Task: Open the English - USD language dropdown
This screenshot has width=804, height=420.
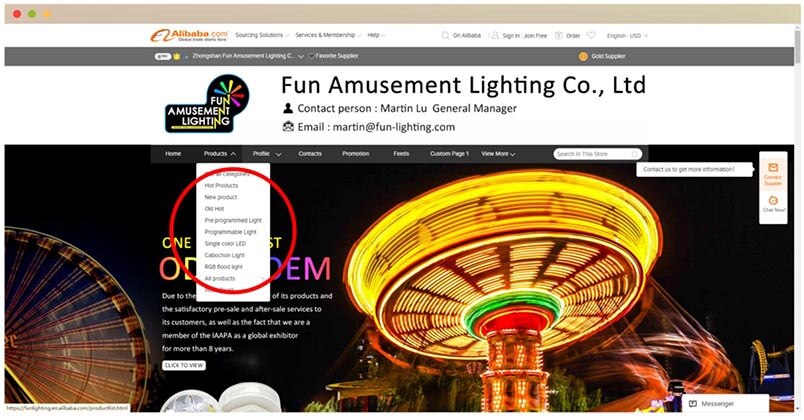Action: pyautogui.click(x=627, y=36)
